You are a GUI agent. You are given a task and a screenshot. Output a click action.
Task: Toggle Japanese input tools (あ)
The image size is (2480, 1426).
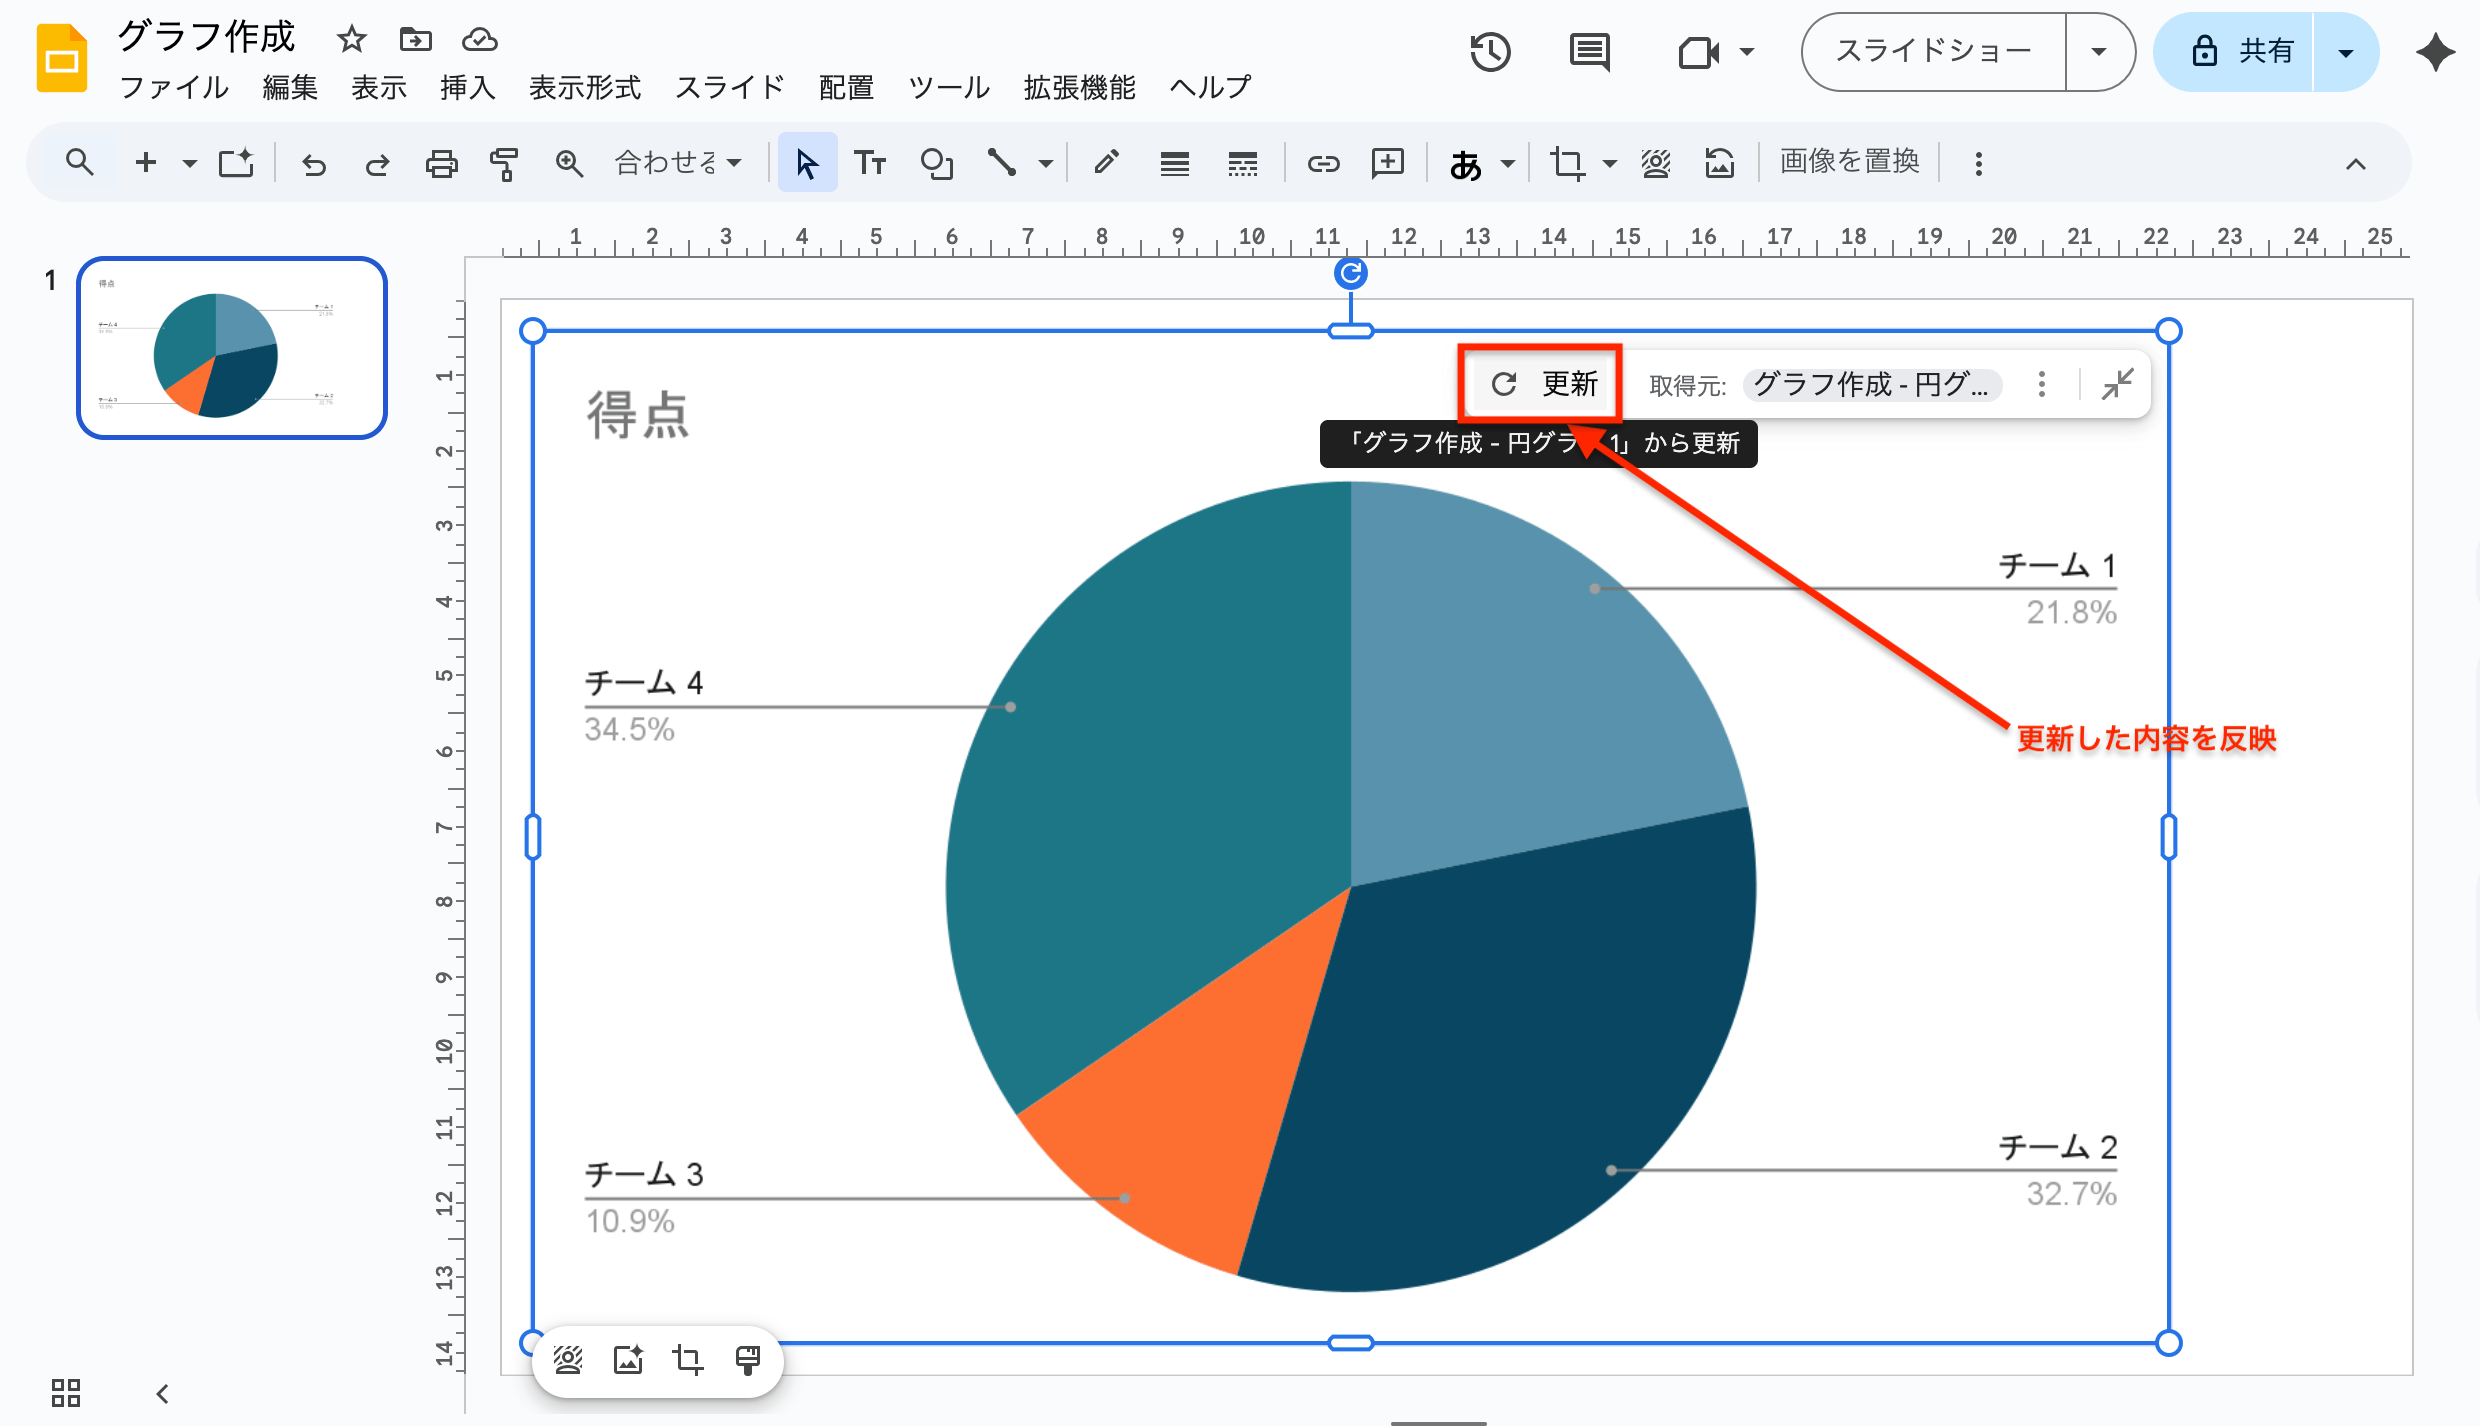click(1467, 162)
